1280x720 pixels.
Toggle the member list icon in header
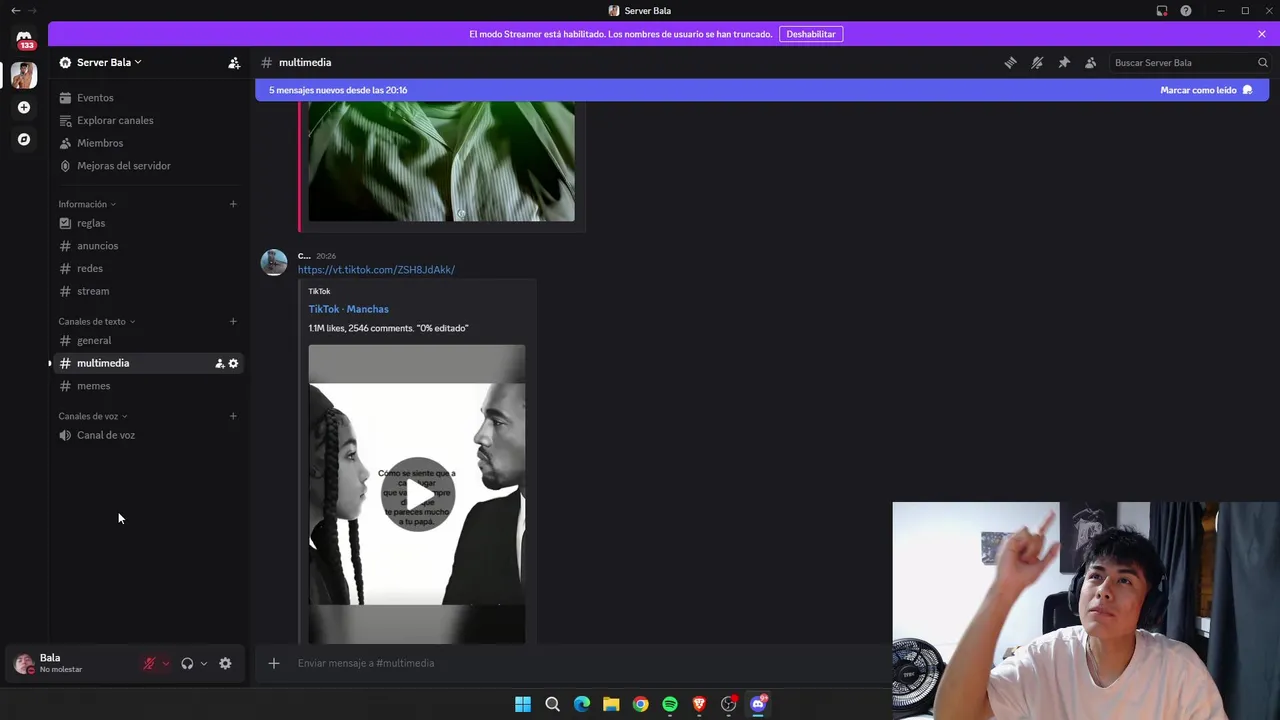(x=1091, y=62)
